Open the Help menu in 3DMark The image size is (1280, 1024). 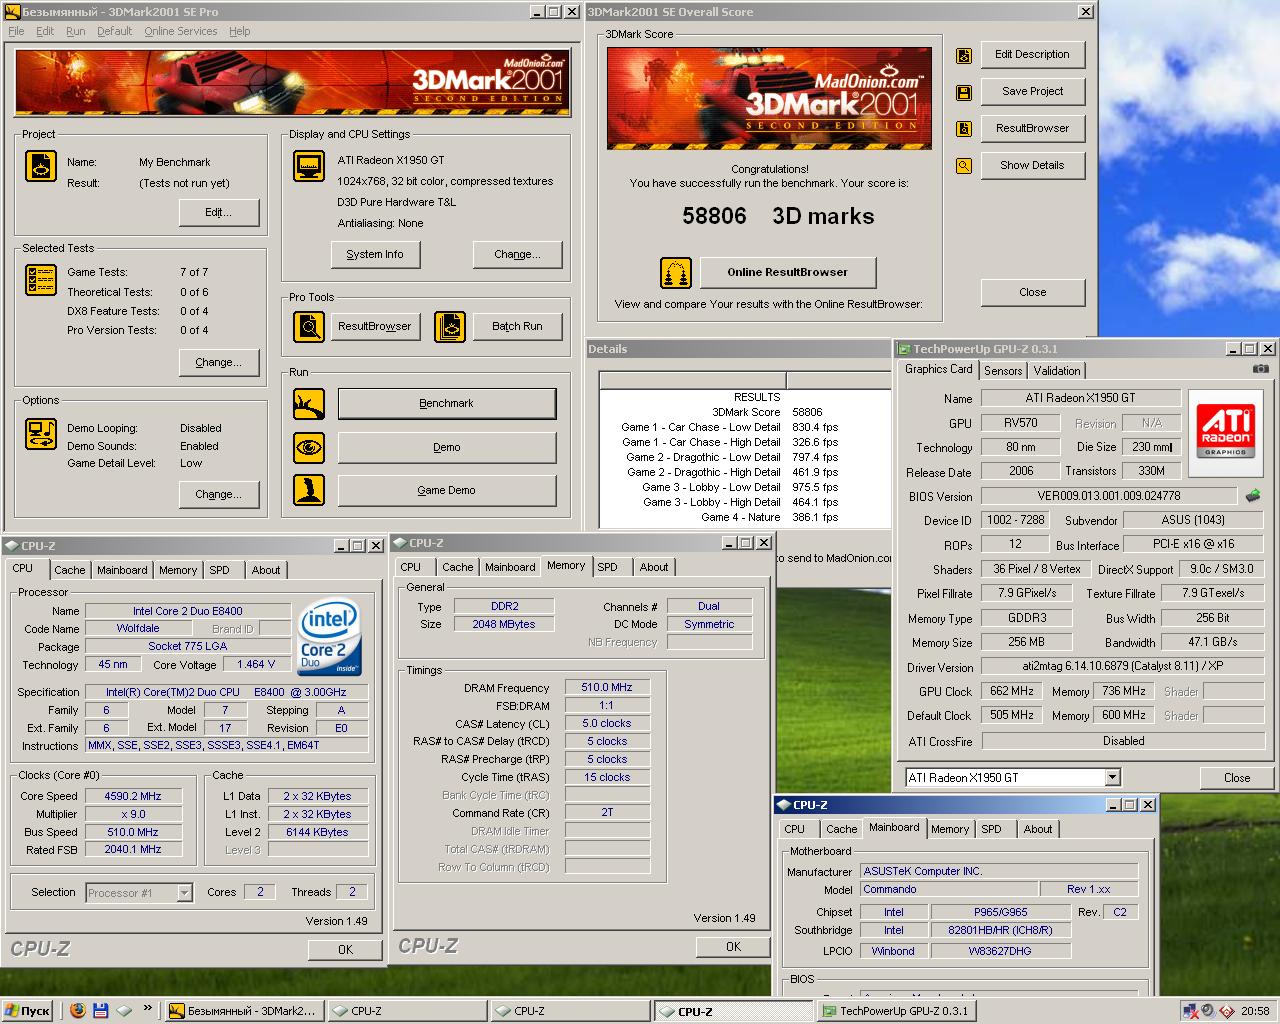tap(239, 31)
